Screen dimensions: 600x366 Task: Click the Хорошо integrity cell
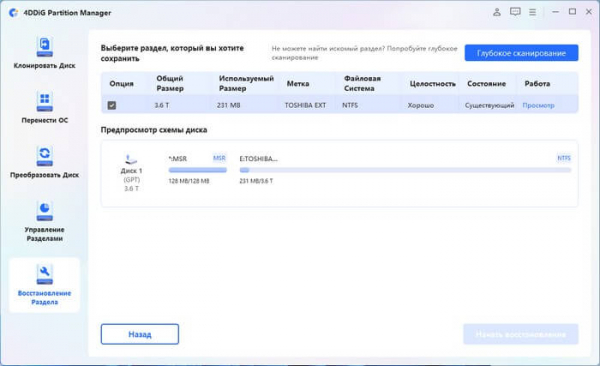[421, 105]
